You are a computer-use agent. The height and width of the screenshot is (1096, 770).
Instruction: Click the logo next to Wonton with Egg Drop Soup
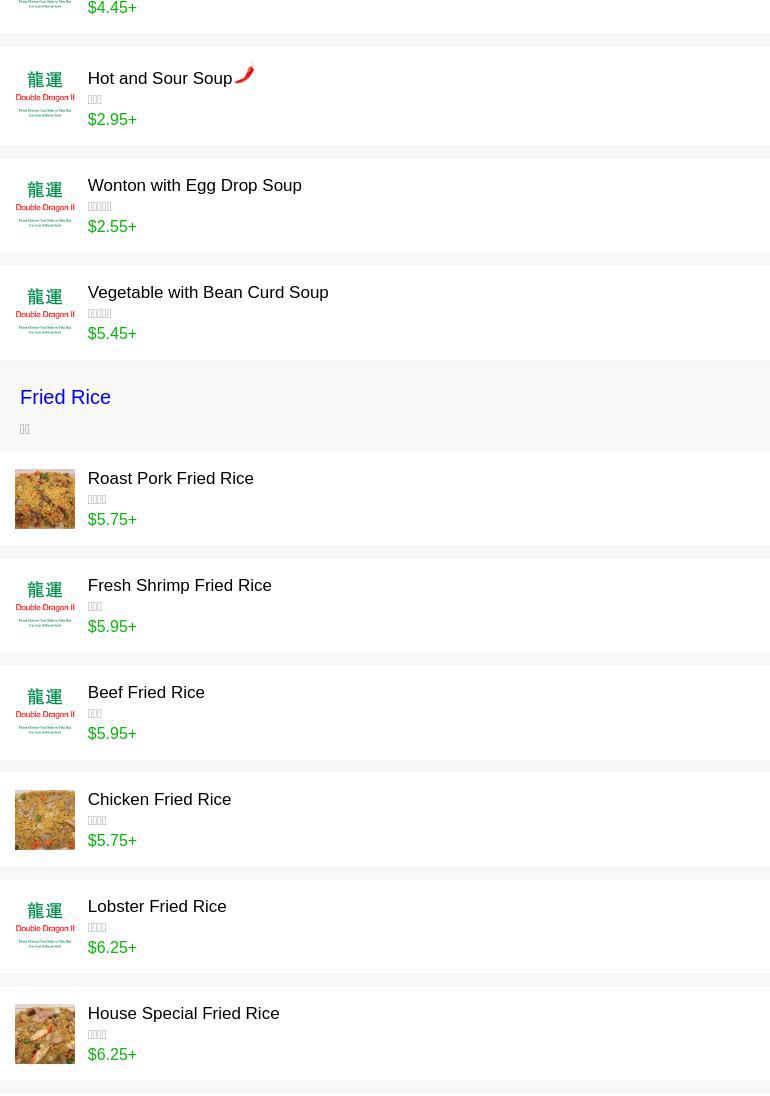tap(45, 206)
